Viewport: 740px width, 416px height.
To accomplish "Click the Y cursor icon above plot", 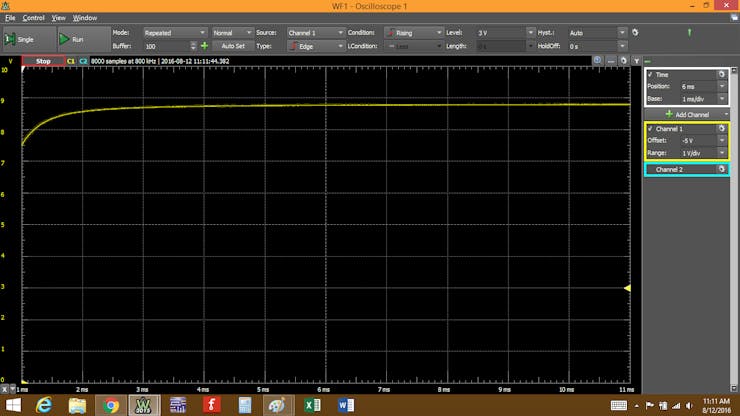I will pos(636,61).
